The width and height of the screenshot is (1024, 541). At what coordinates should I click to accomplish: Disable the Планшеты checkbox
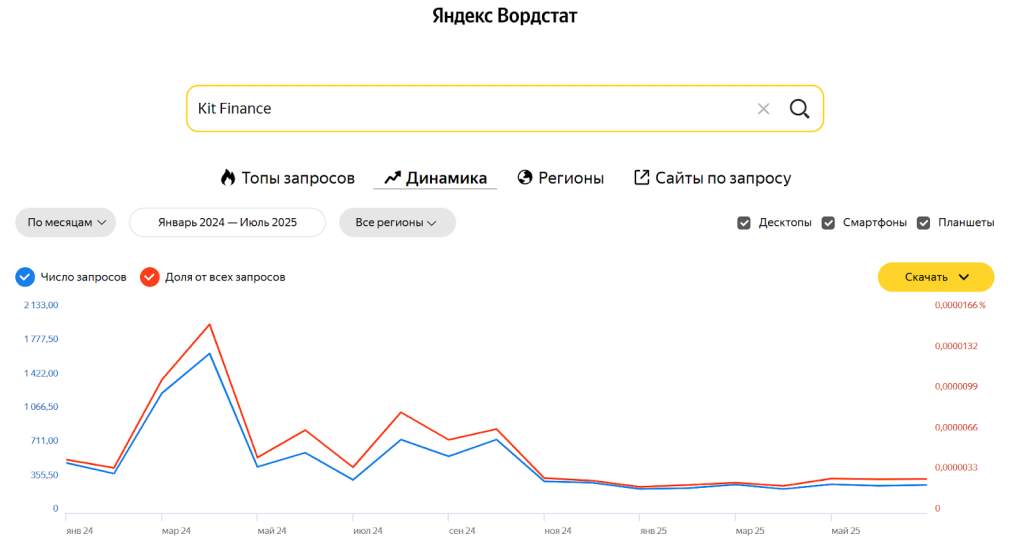click(924, 223)
